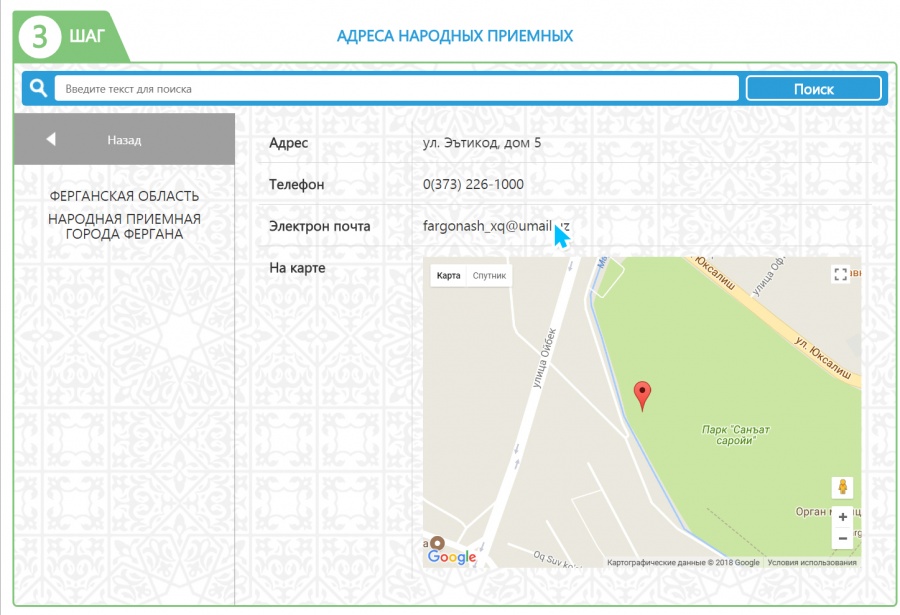Go back using the Назад button
This screenshot has height=615, width=900.
click(124, 139)
